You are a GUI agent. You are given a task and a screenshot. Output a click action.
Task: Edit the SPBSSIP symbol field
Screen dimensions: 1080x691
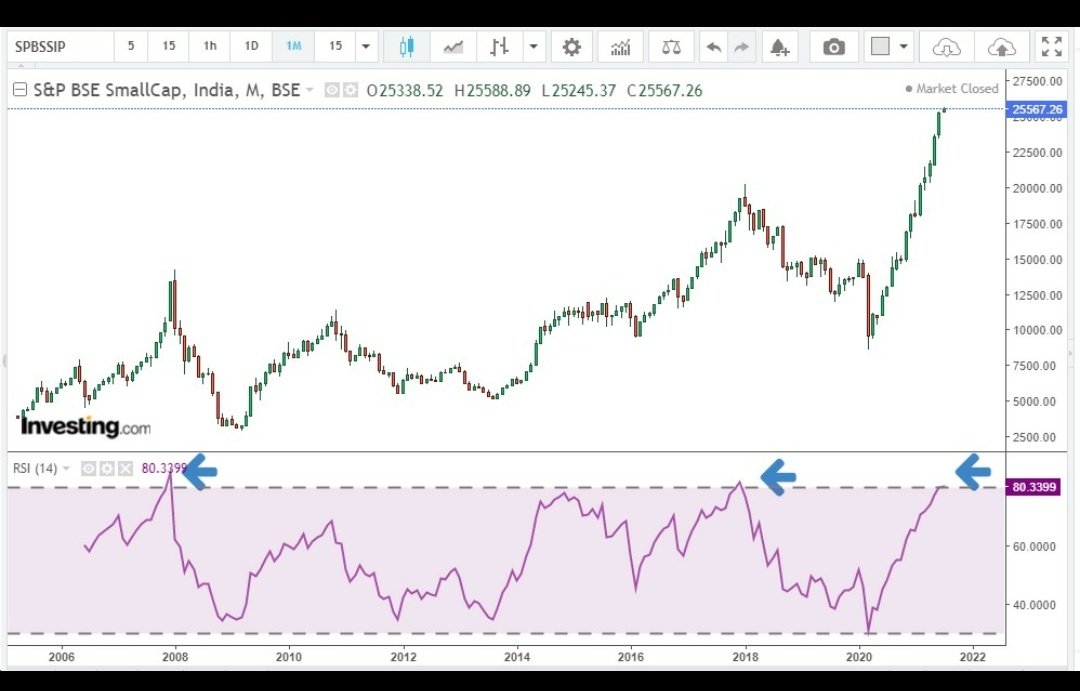coord(61,47)
